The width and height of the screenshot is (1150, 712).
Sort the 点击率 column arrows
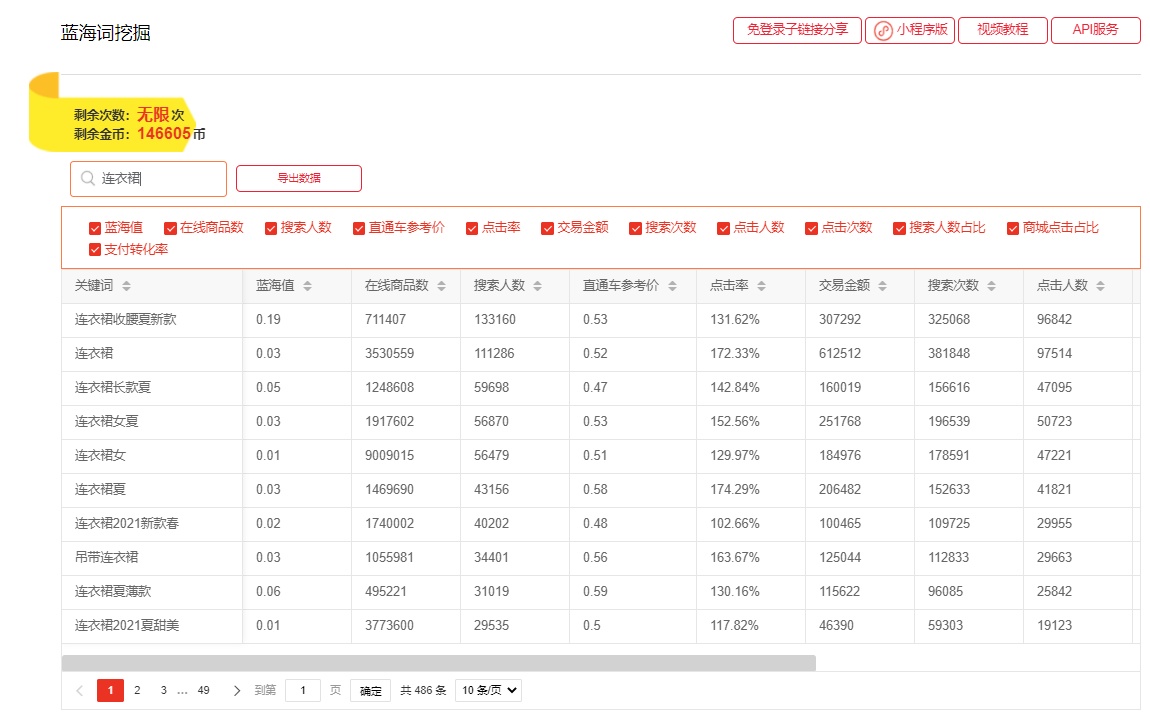click(x=764, y=285)
